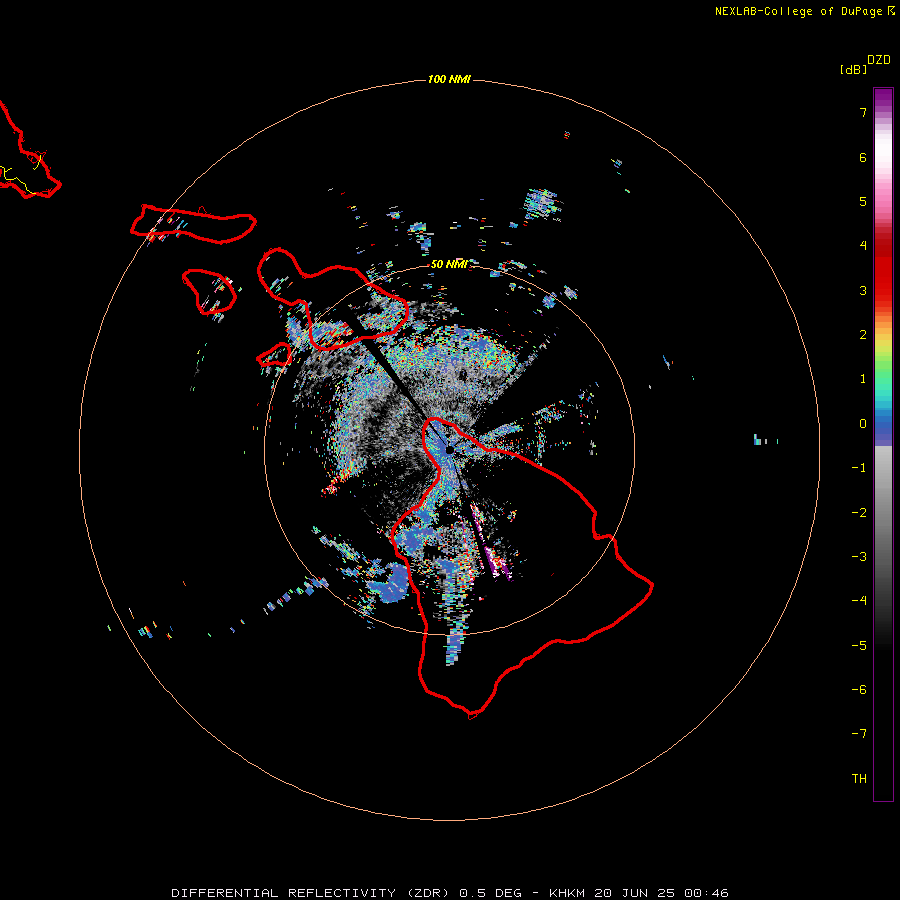The width and height of the screenshot is (900, 900).
Task: Click the -5 value on the color scale
Action: [859, 646]
